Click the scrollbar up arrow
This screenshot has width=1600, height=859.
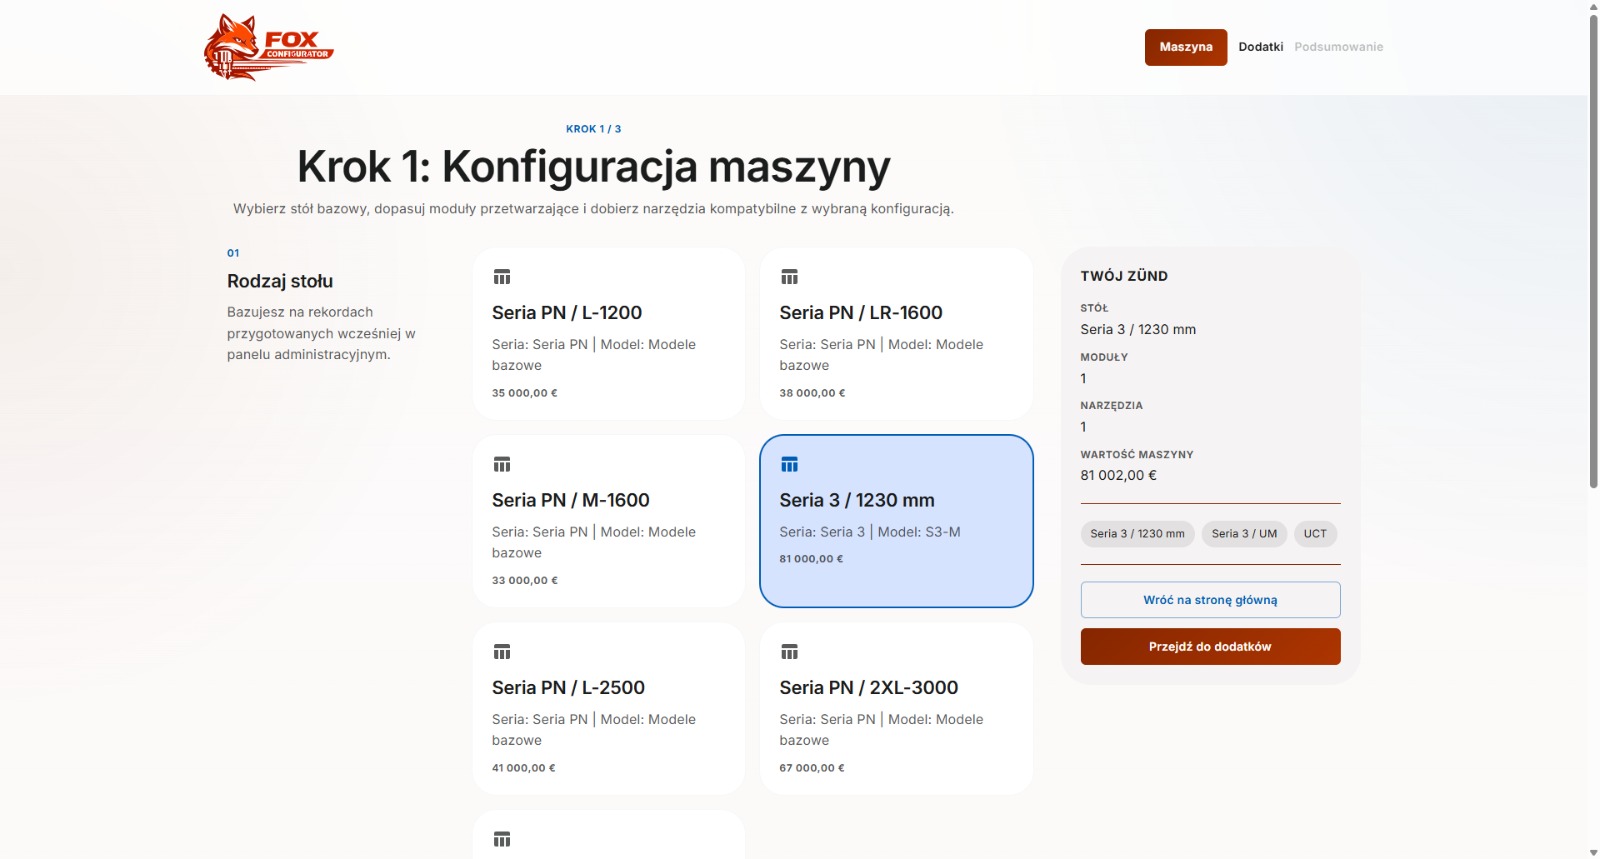[x=1593, y=6]
